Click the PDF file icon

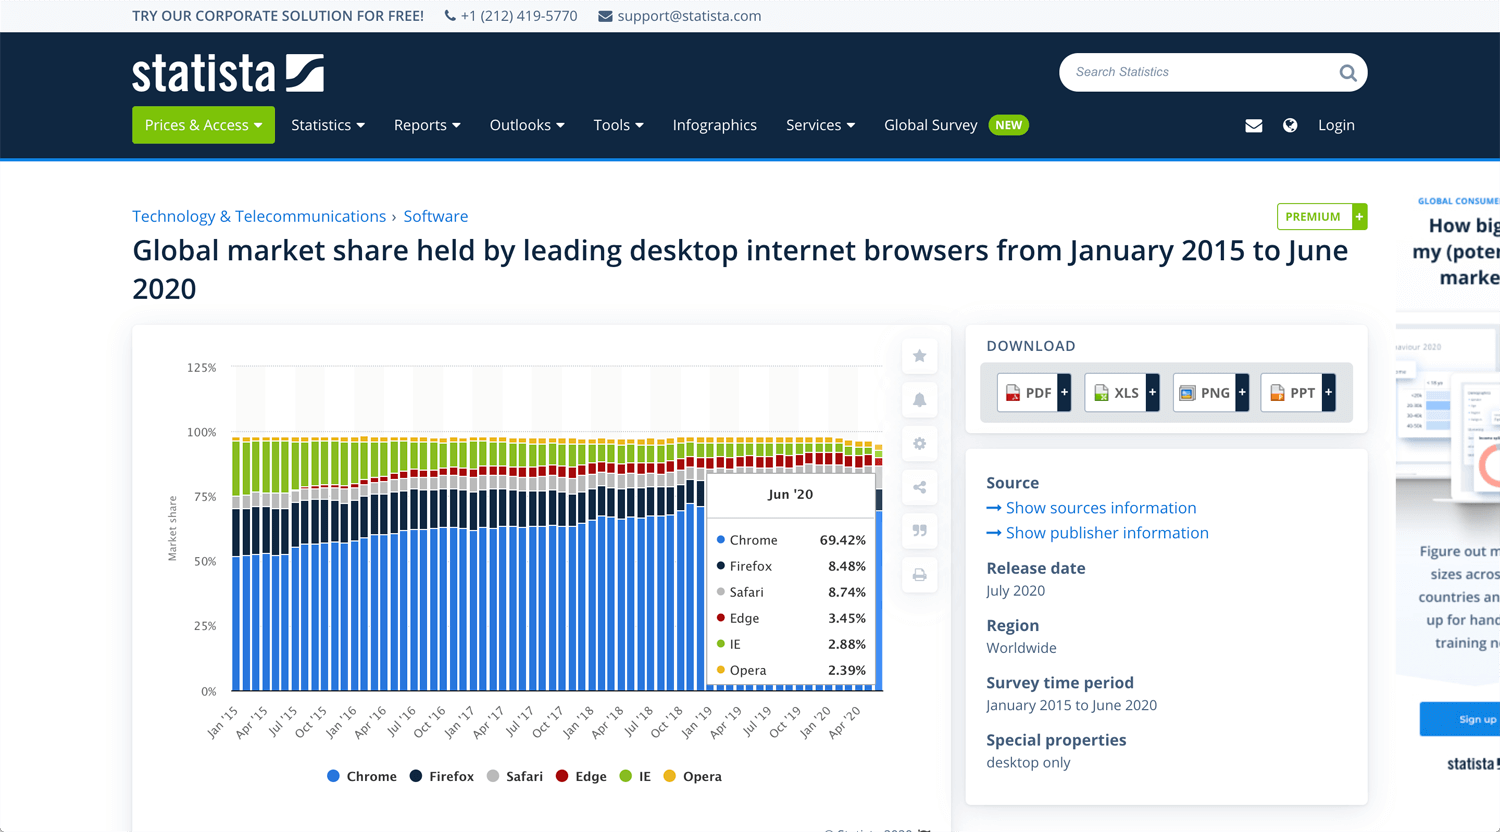(1012, 393)
